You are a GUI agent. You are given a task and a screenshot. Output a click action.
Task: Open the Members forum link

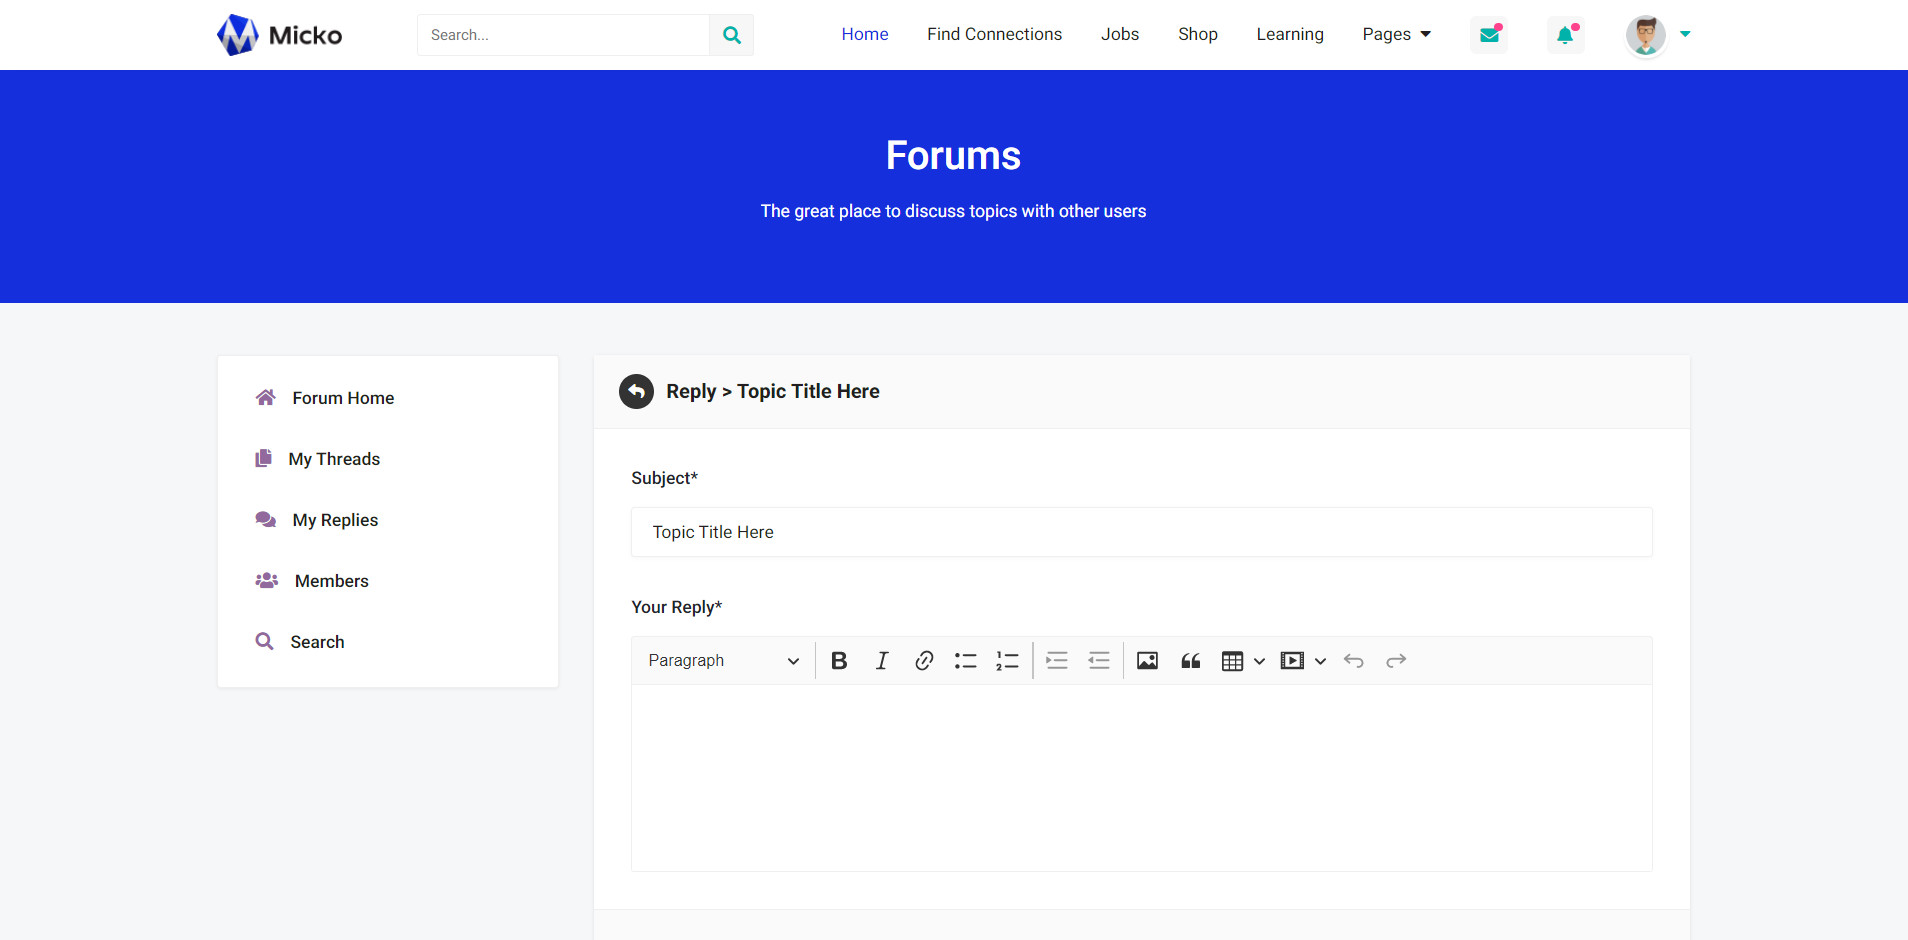[331, 581]
